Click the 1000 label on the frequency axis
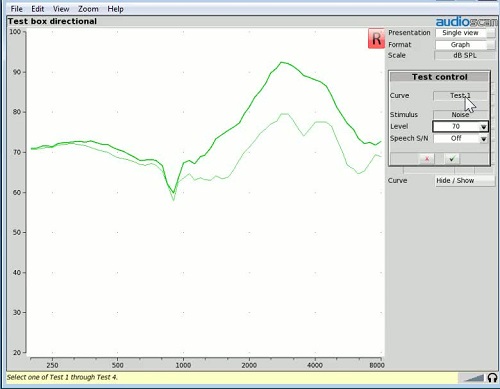Viewport: 500px width, 389px height. coord(183,365)
